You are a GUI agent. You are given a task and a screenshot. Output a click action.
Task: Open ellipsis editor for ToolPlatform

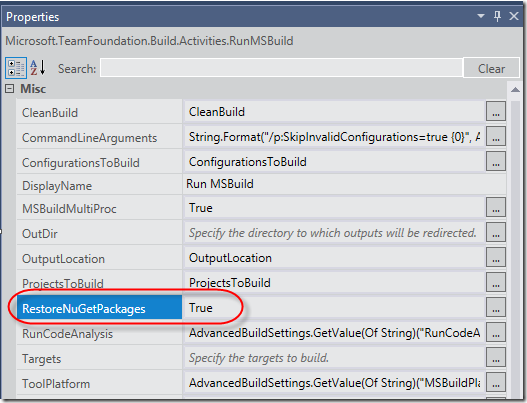pos(496,382)
